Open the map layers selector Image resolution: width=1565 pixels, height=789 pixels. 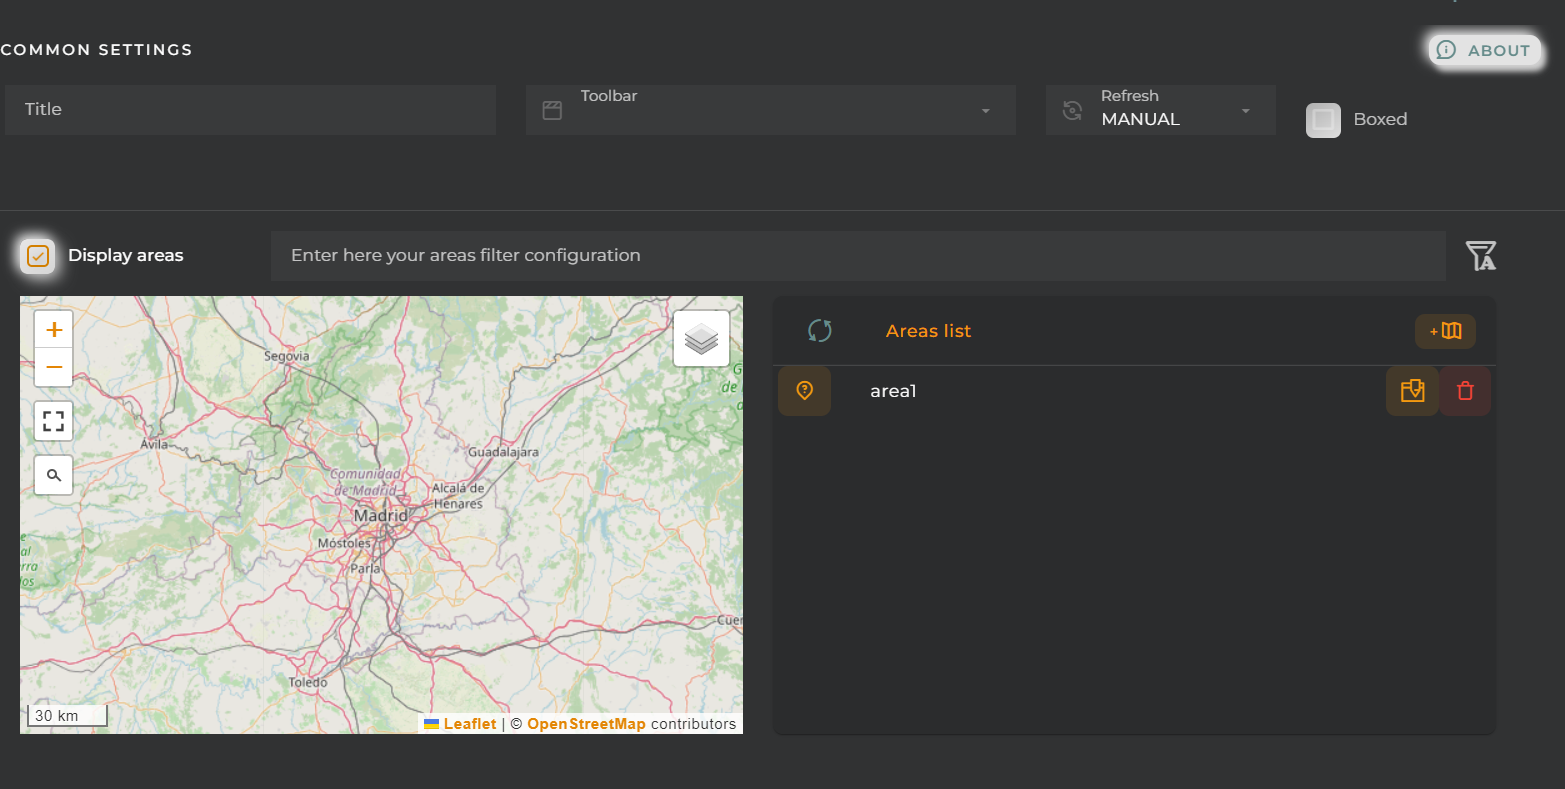[x=701, y=339]
